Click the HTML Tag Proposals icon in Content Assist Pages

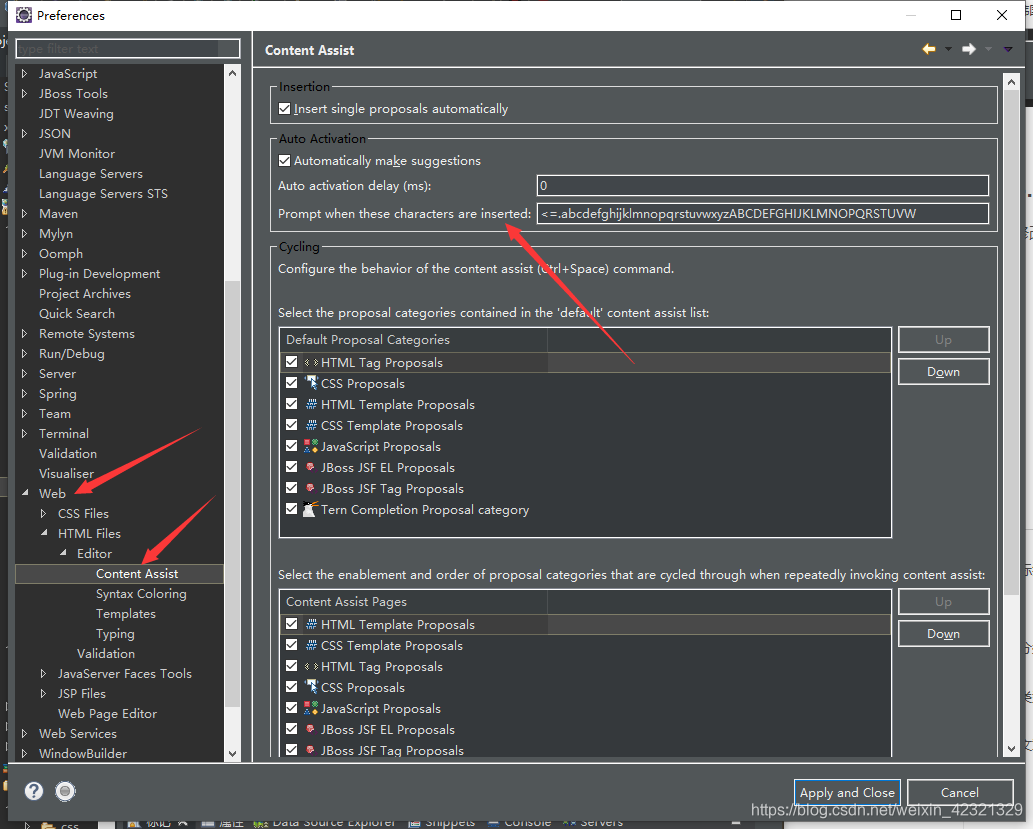[x=311, y=666]
